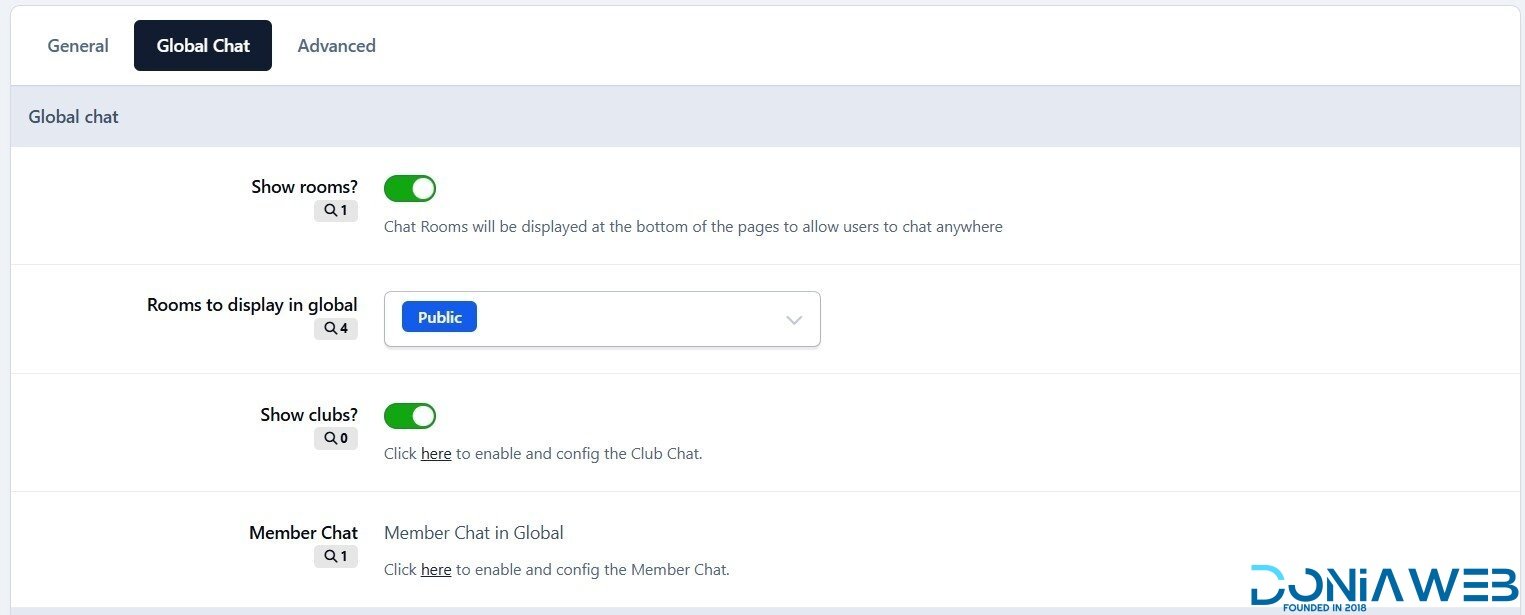The width and height of the screenshot is (1525, 615).
Task: Click the 'Rooms to display in global' label
Action: pyautogui.click(x=252, y=305)
